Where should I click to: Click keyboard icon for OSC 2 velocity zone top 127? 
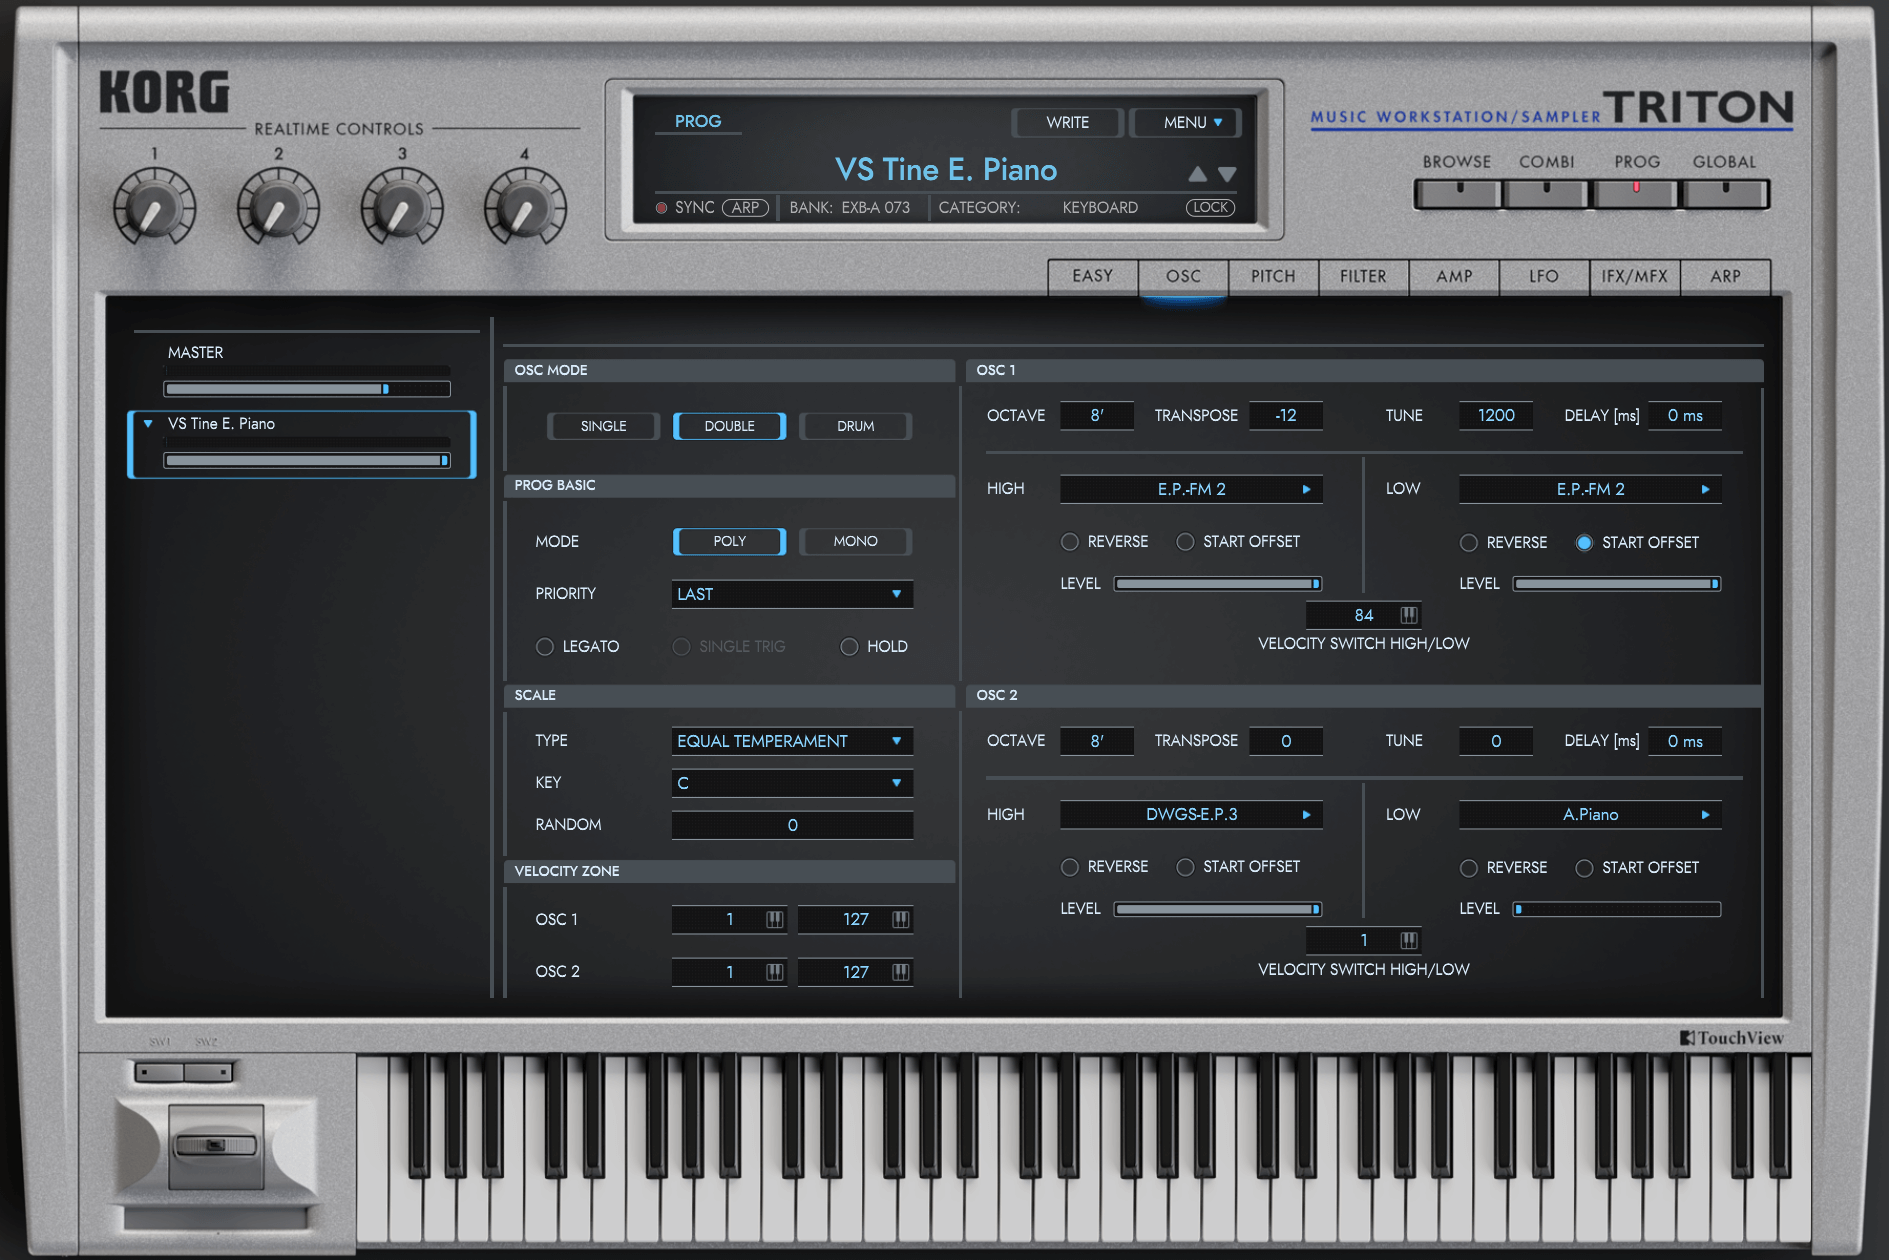tap(900, 972)
